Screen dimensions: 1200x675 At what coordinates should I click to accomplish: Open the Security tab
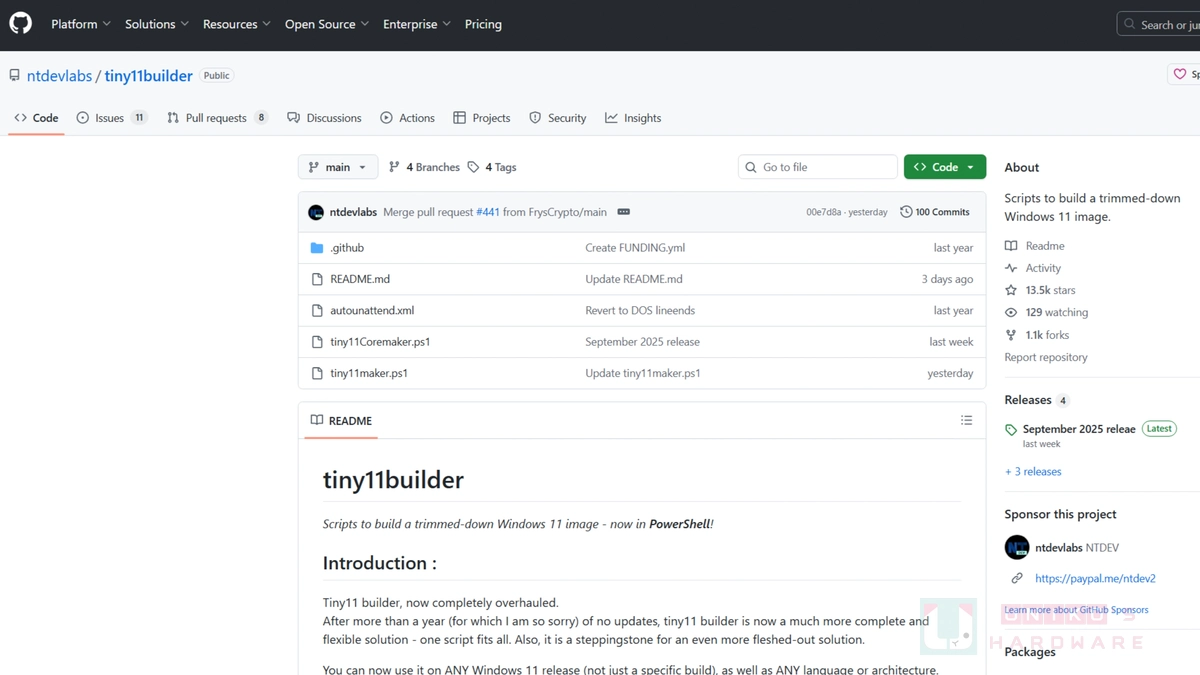point(557,118)
